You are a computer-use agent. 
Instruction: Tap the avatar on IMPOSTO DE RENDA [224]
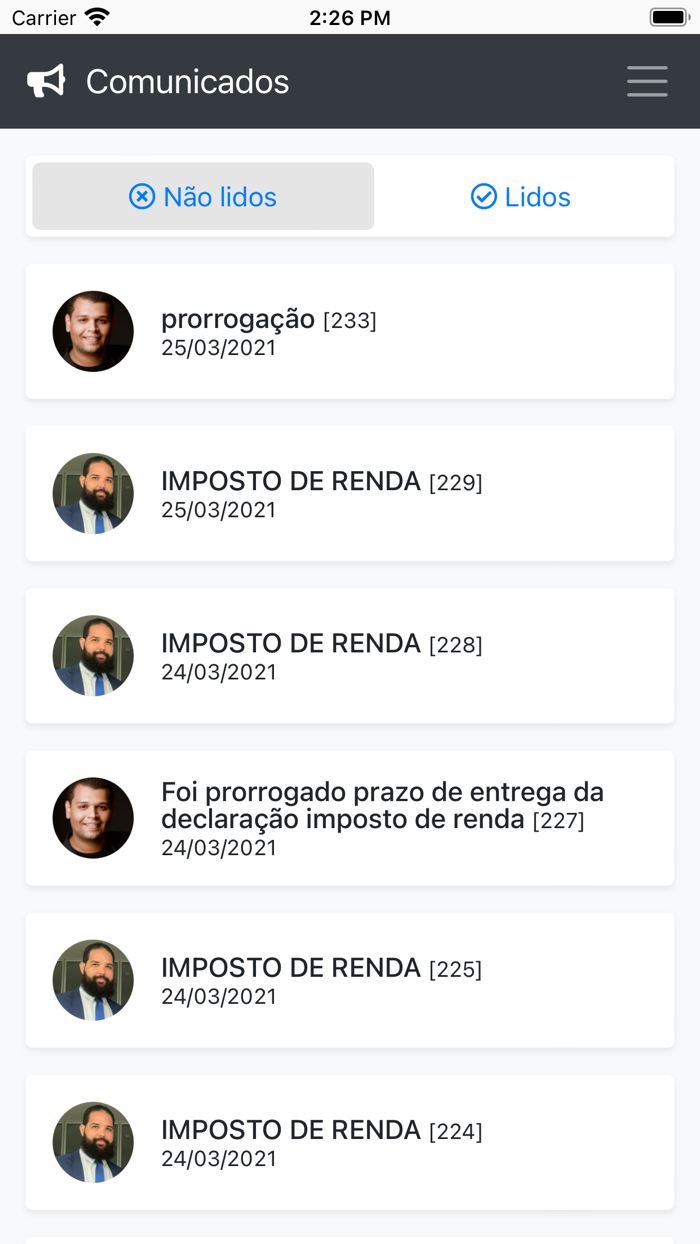point(93,1142)
